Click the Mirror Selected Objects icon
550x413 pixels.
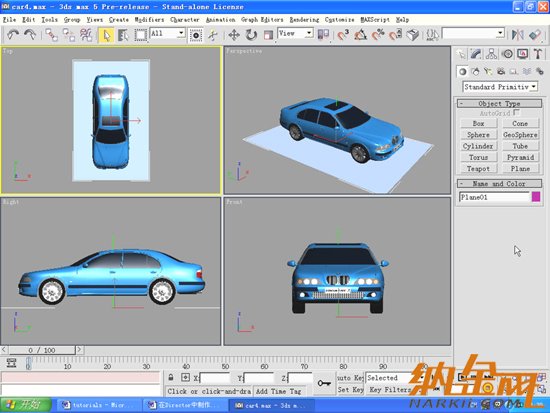point(517,35)
